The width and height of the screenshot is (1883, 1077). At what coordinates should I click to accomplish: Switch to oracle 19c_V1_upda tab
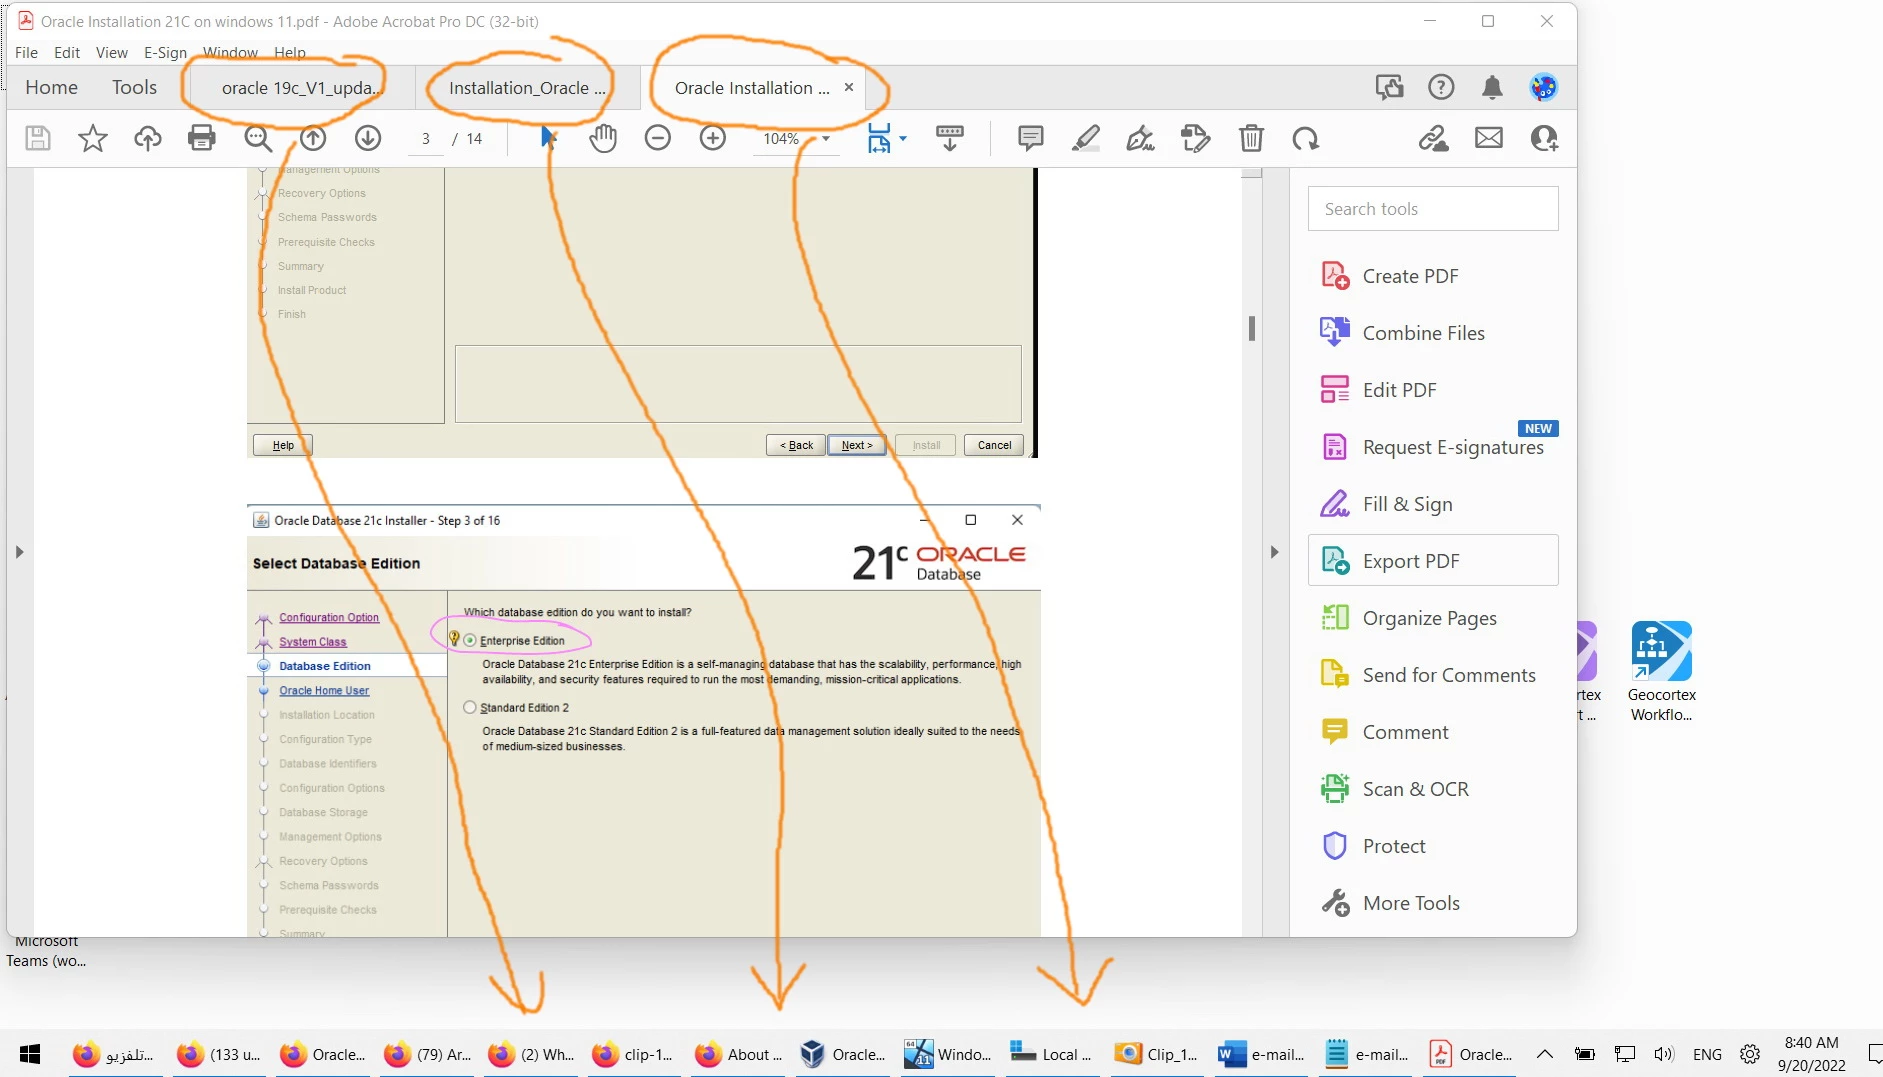click(x=301, y=88)
